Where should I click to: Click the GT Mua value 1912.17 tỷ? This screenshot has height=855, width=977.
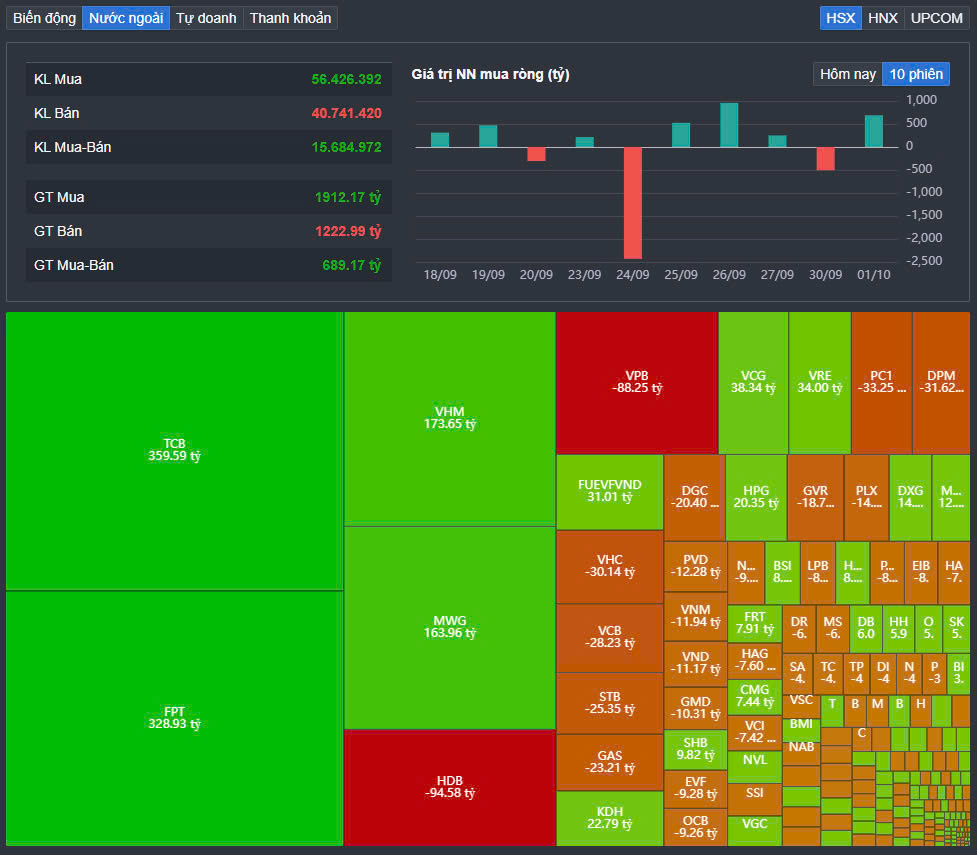pyautogui.click(x=348, y=198)
